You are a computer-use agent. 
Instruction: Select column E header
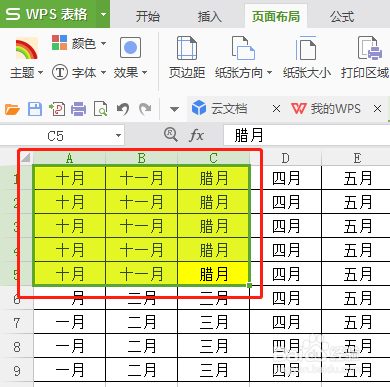click(x=356, y=158)
